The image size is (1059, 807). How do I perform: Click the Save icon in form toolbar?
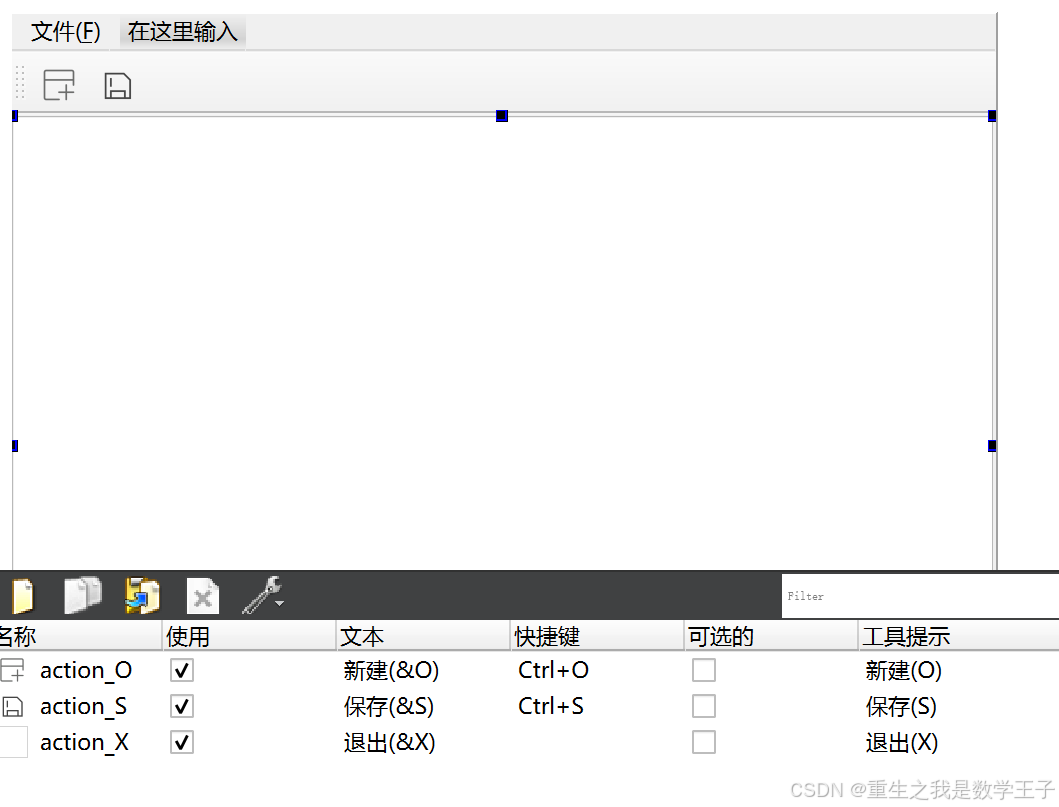(118, 86)
